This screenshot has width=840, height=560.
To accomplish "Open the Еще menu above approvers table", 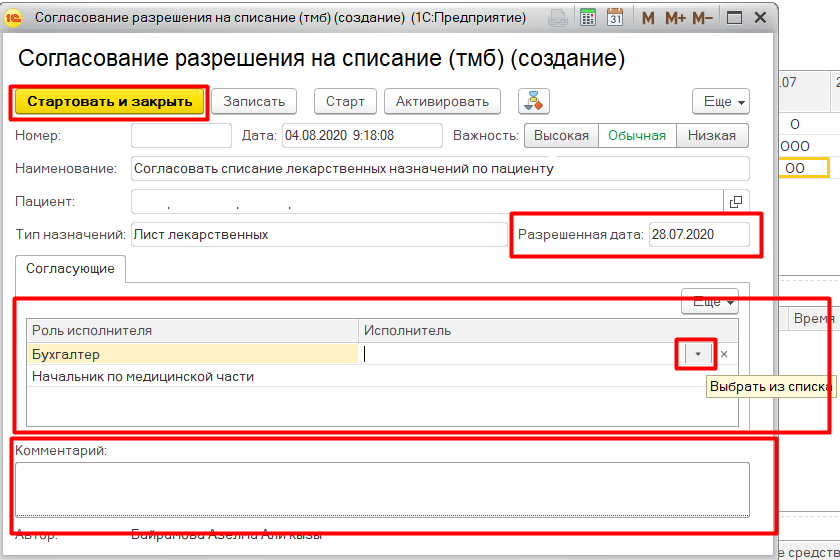I will click(709, 301).
